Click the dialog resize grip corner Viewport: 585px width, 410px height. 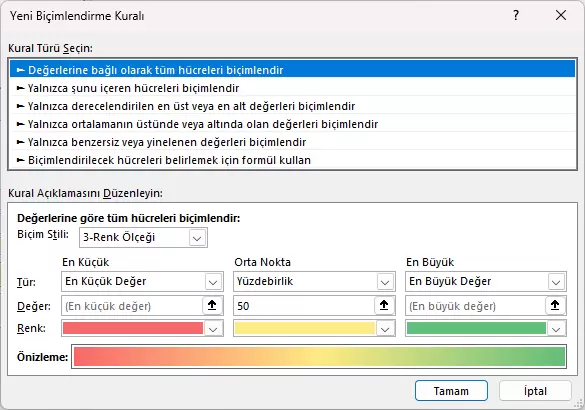(579, 404)
